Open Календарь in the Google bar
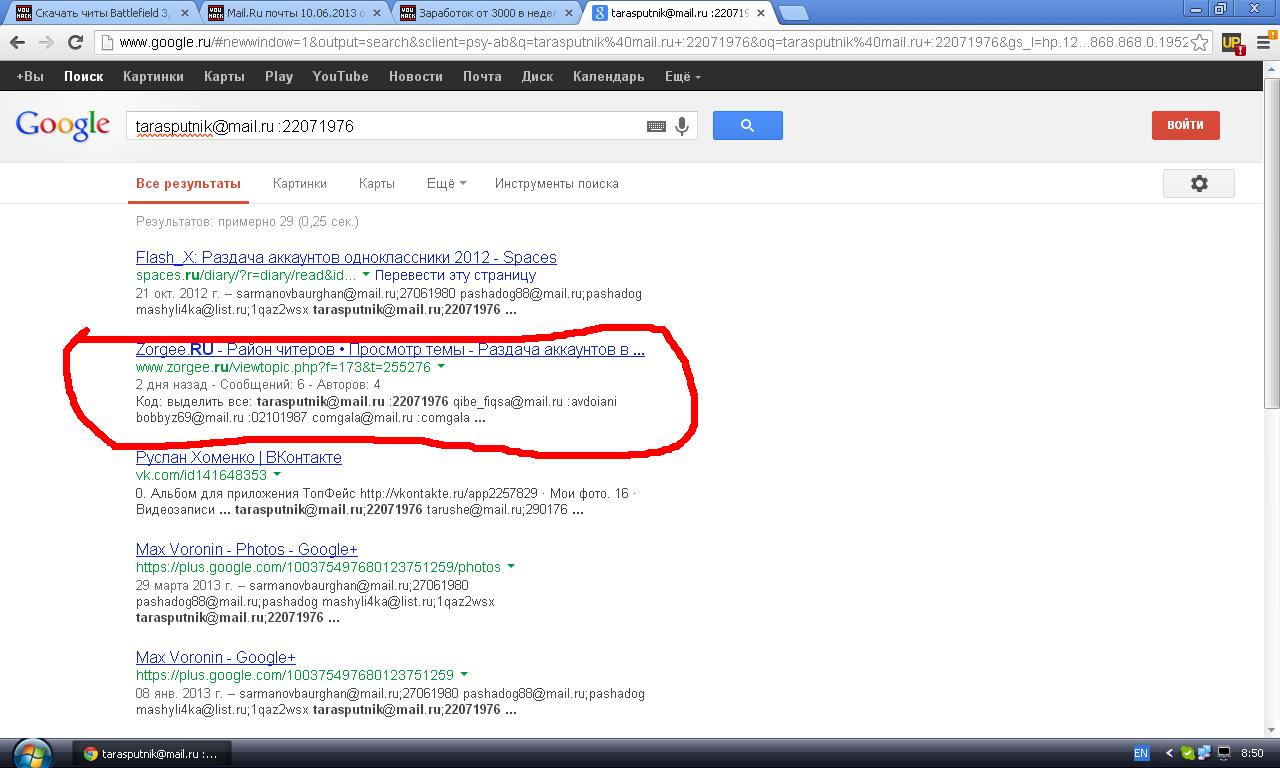Screen dimensions: 1280x768 (x=608, y=76)
